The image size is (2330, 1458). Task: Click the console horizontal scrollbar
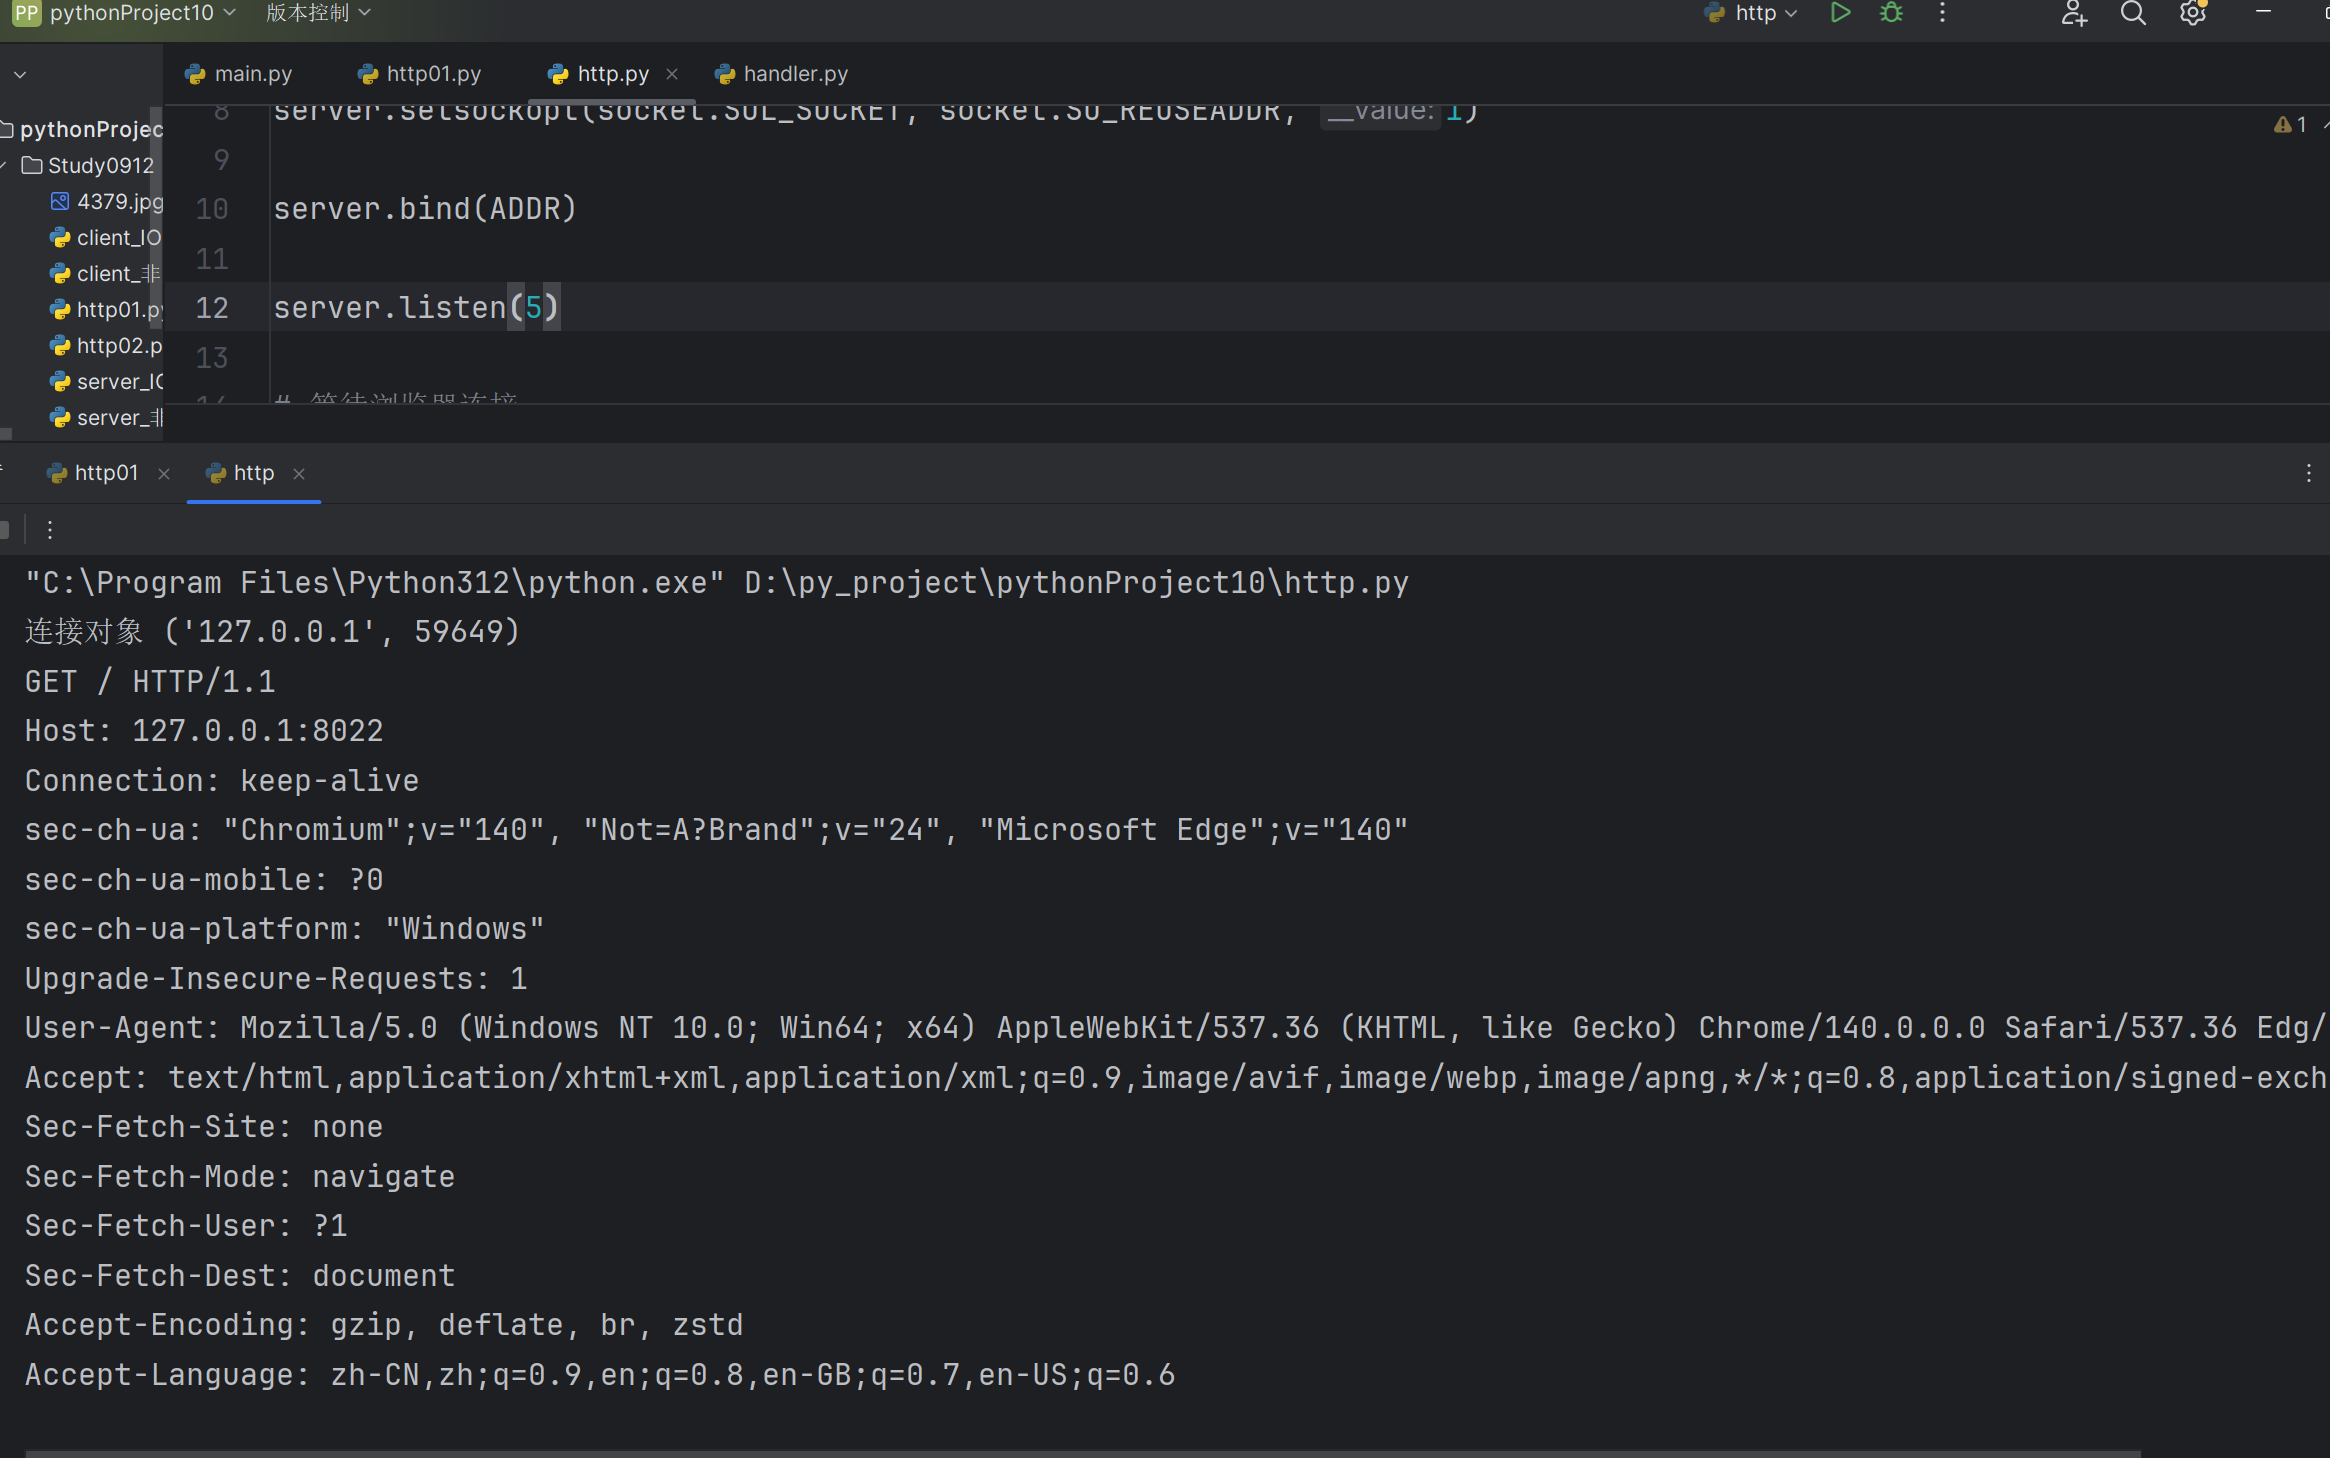[x=1082, y=1453]
